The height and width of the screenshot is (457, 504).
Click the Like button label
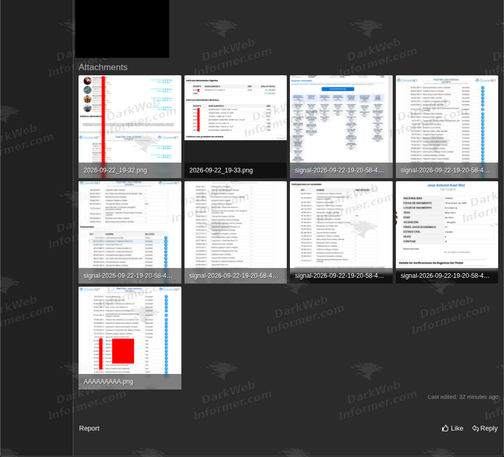pyautogui.click(x=457, y=428)
